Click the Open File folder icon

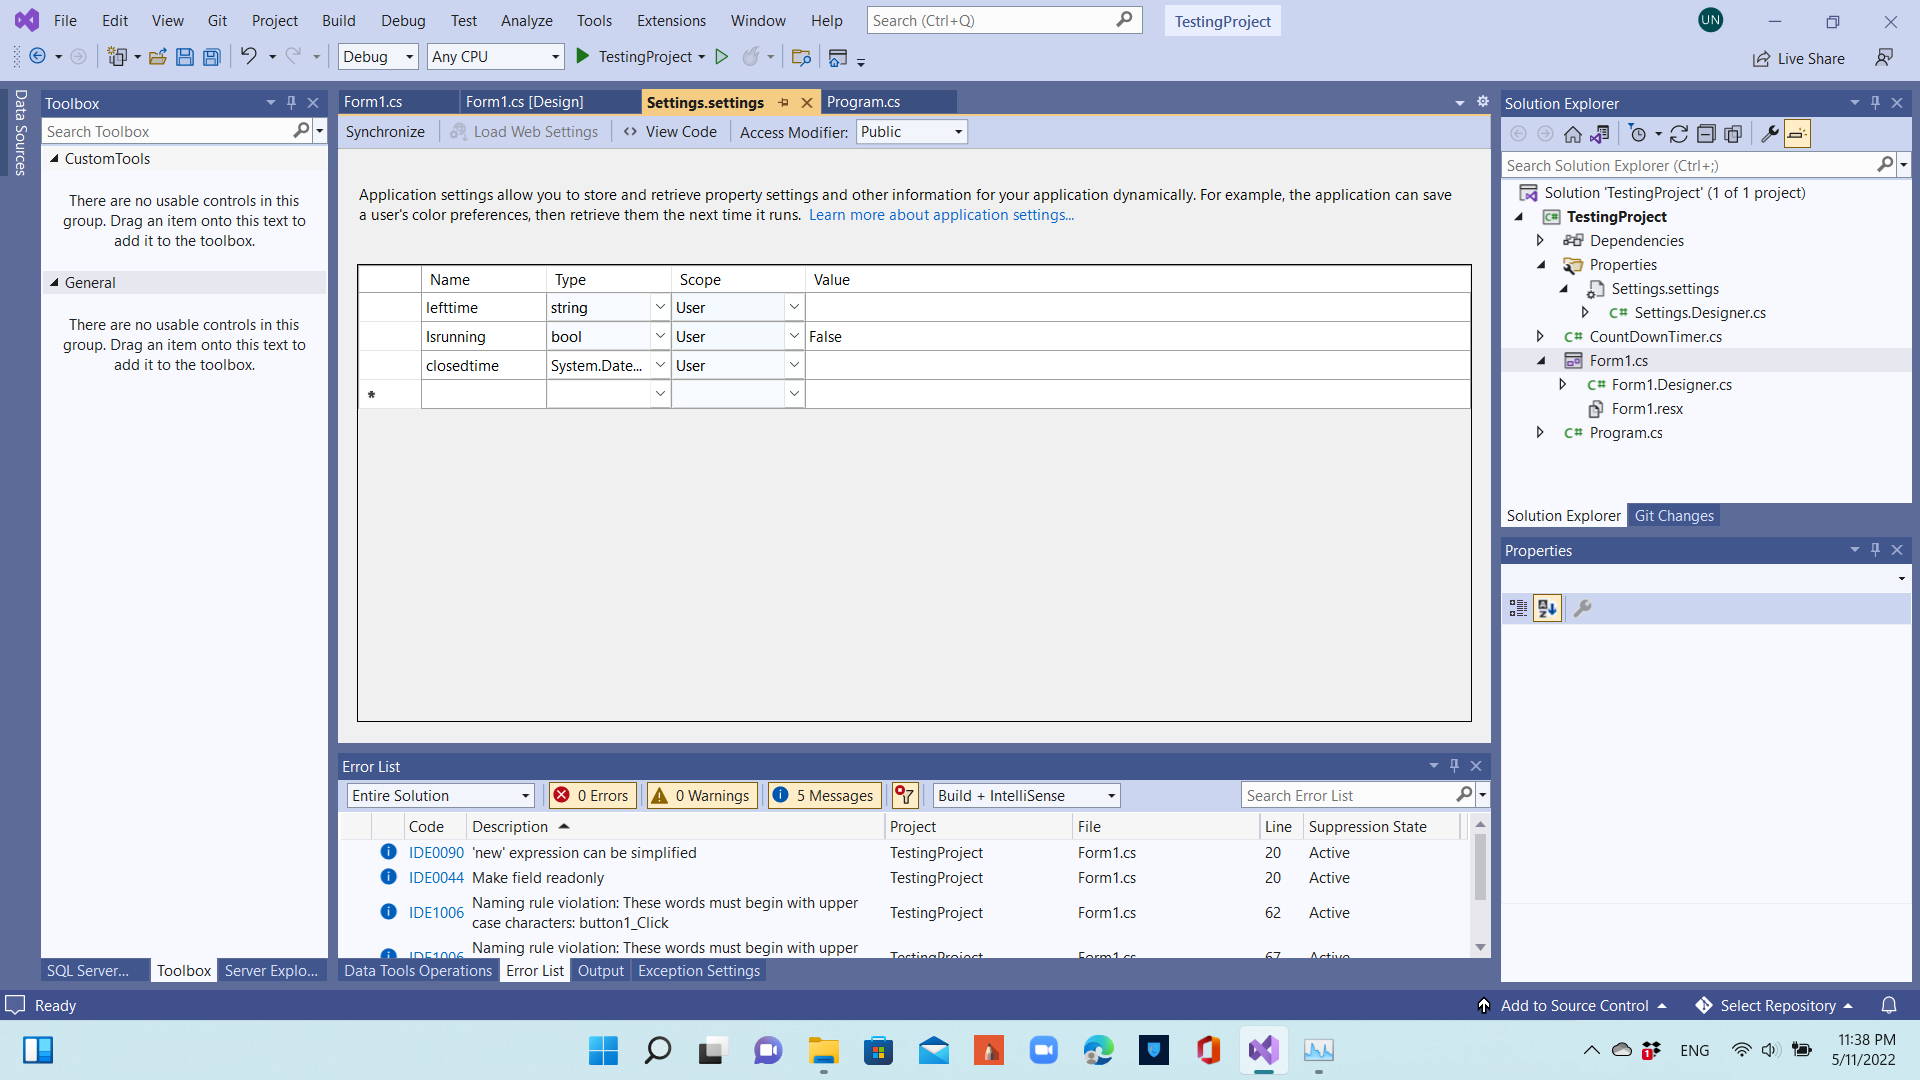pyautogui.click(x=158, y=57)
